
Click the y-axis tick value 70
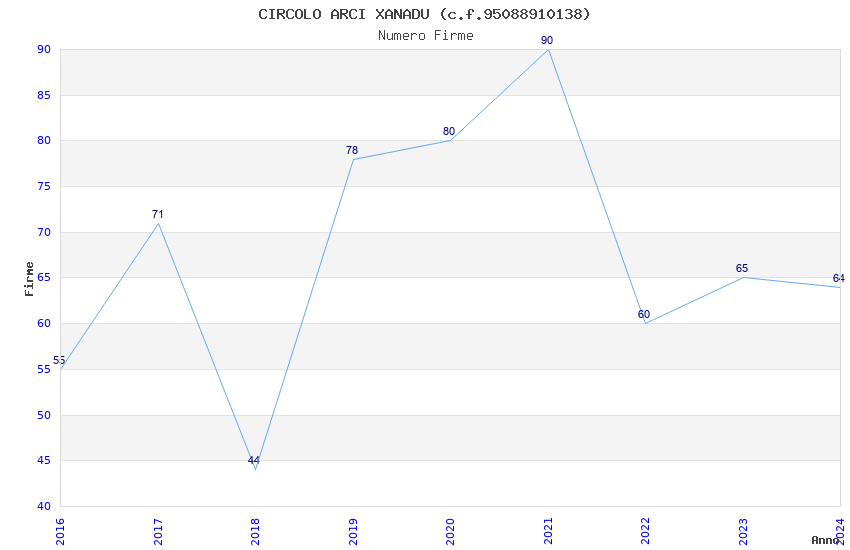click(x=44, y=232)
